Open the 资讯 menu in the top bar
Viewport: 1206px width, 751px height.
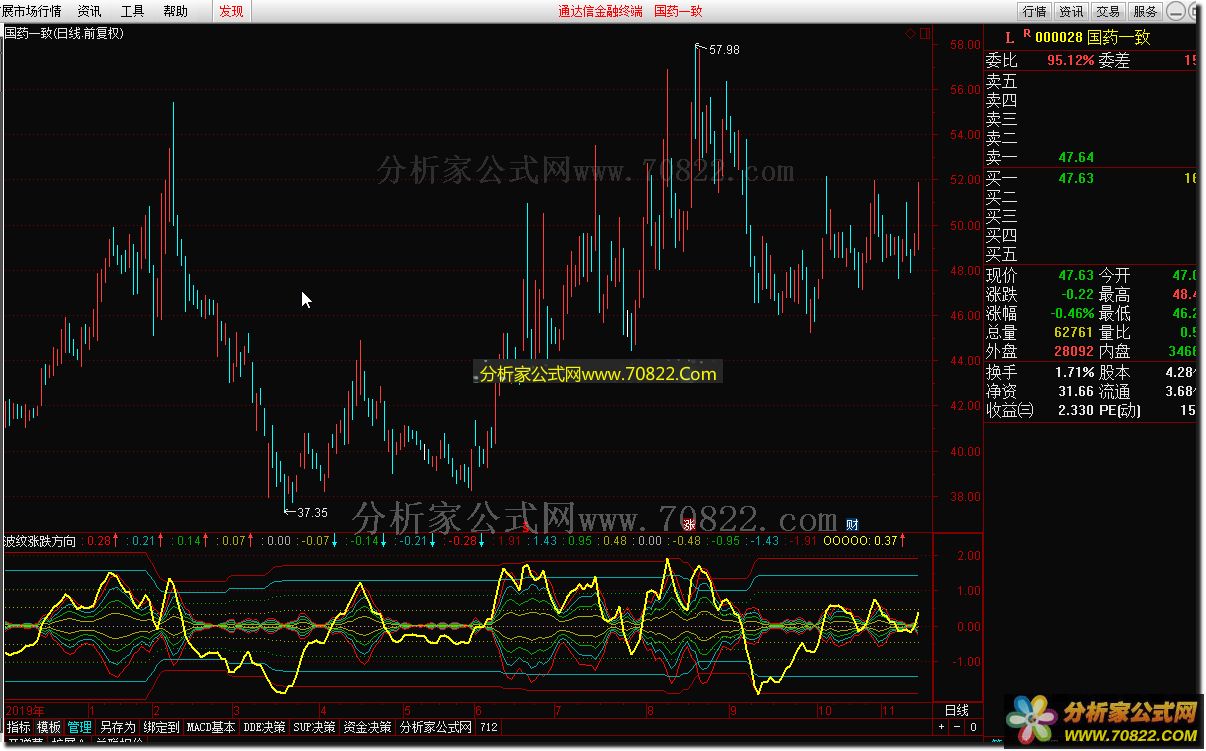[x=89, y=11]
